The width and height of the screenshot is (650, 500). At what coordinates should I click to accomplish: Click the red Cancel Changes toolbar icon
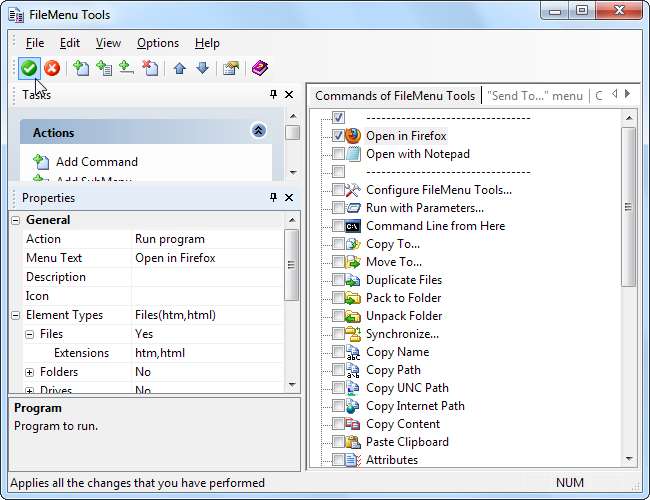[51, 68]
